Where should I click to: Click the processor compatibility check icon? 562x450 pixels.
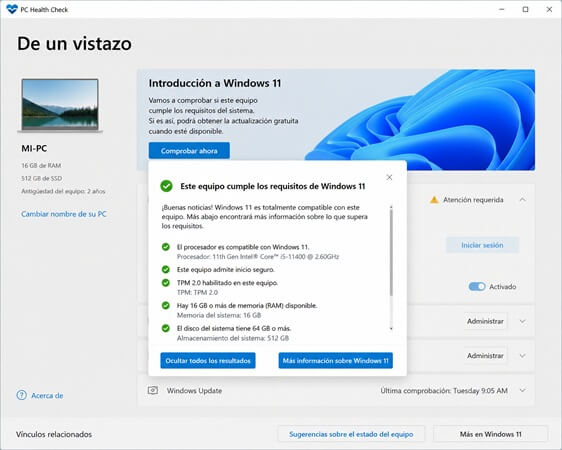pyautogui.click(x=166, y=247)
